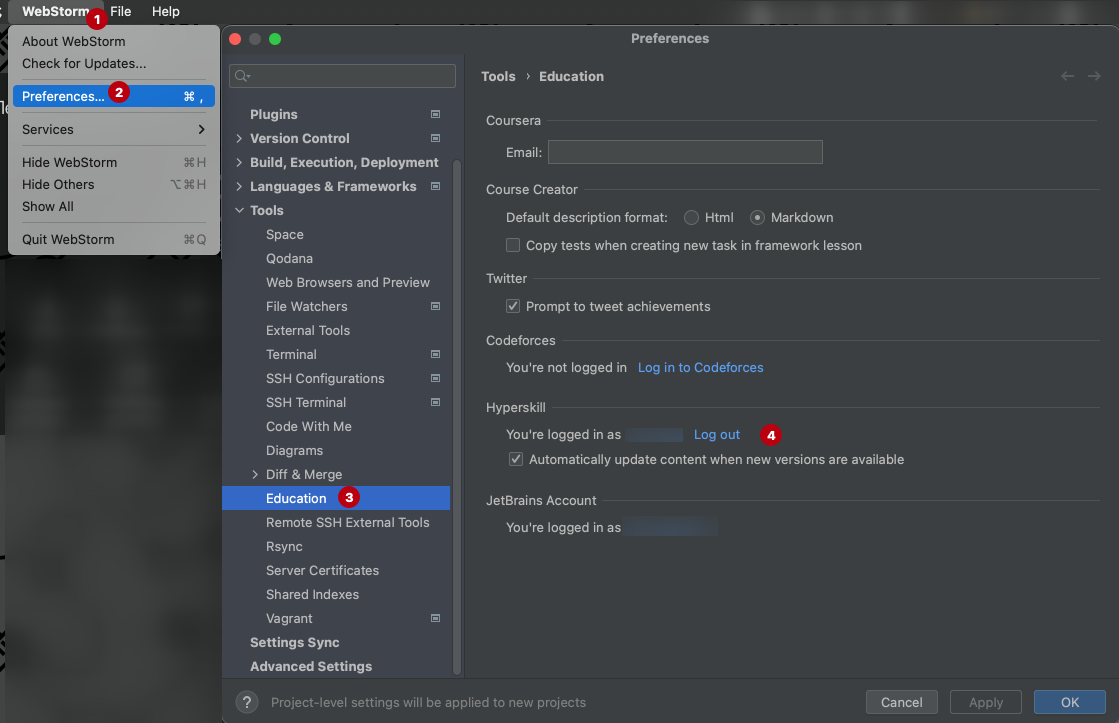Select Space under Tools
1119x723 pixels.
tap(285, 234)
